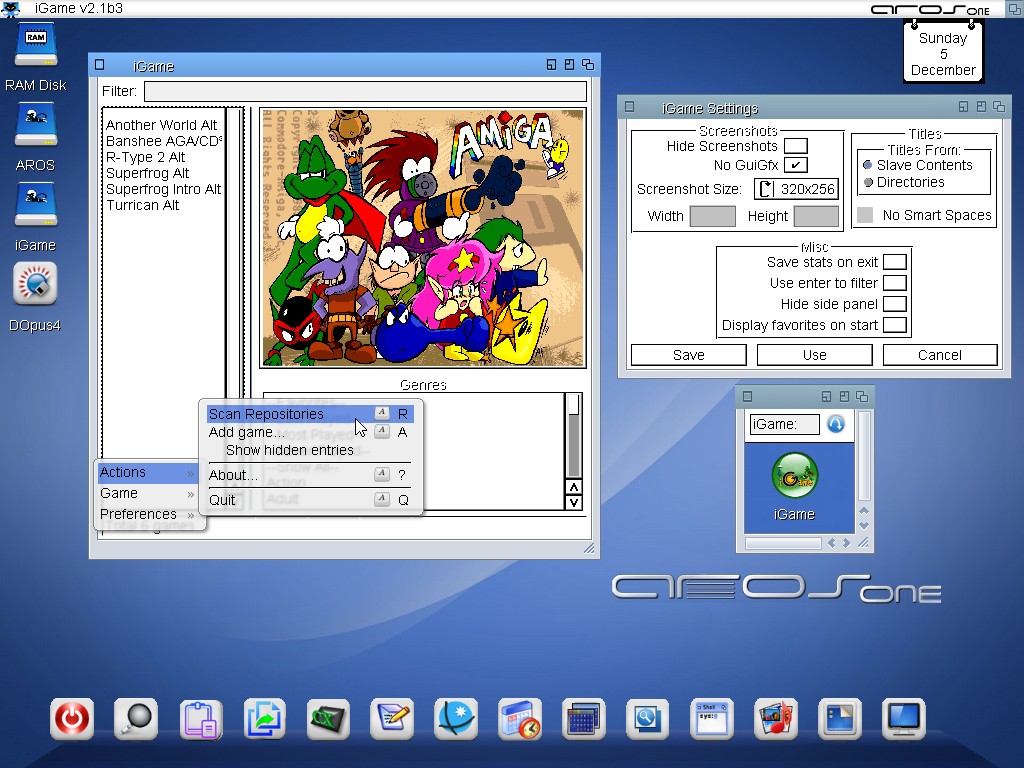
Task: Expand the Game submenu
Action: coord(147,493)
